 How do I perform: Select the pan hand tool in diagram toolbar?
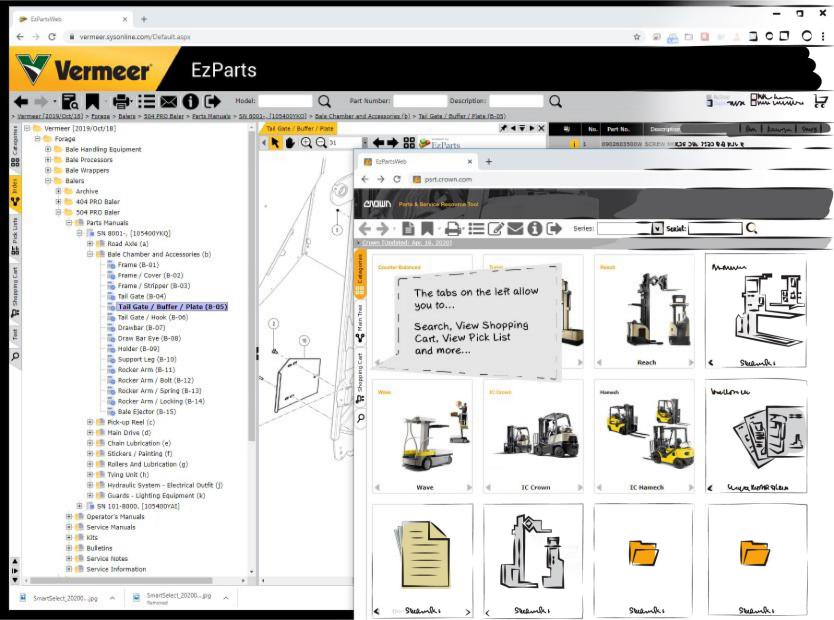click(x=290, y=143)
